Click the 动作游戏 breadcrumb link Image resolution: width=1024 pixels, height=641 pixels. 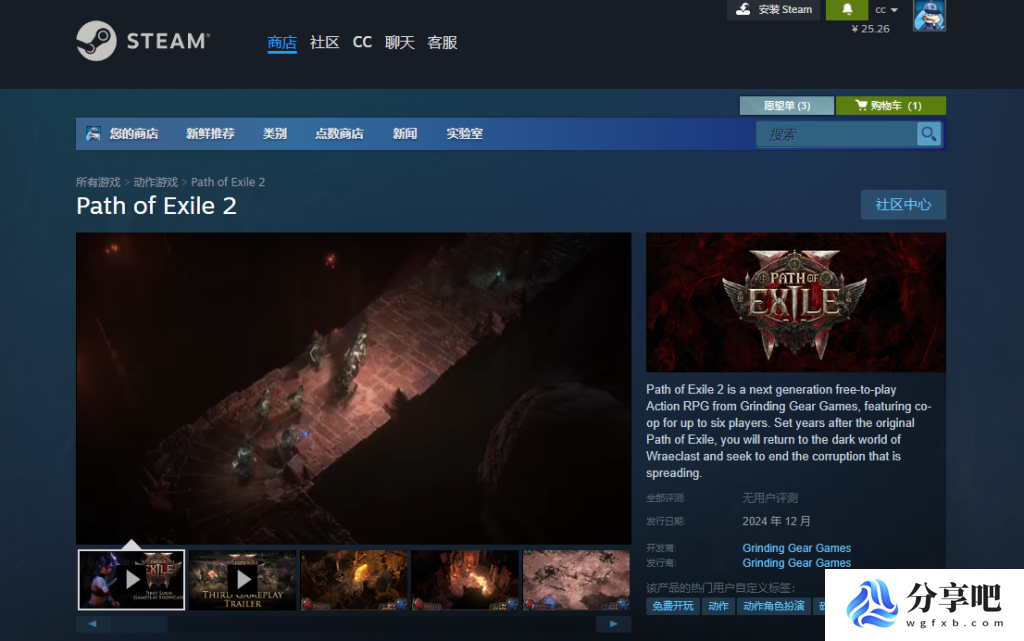155,182
